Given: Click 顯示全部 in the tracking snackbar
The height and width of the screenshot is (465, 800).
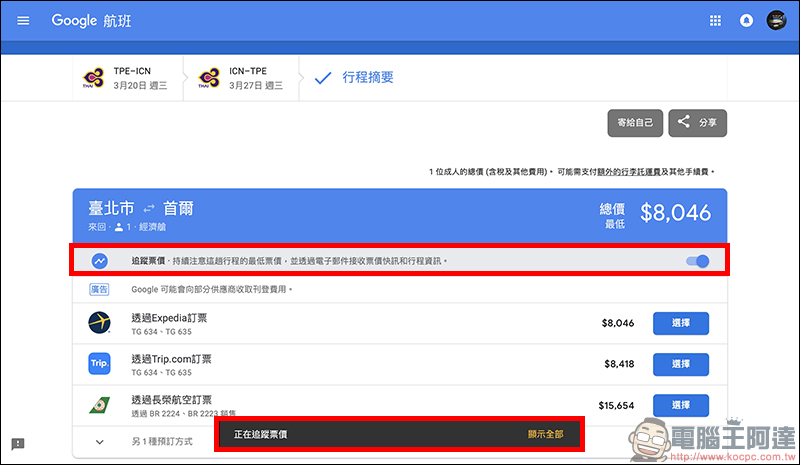Looking at the screenshot, I should point(545,434).
